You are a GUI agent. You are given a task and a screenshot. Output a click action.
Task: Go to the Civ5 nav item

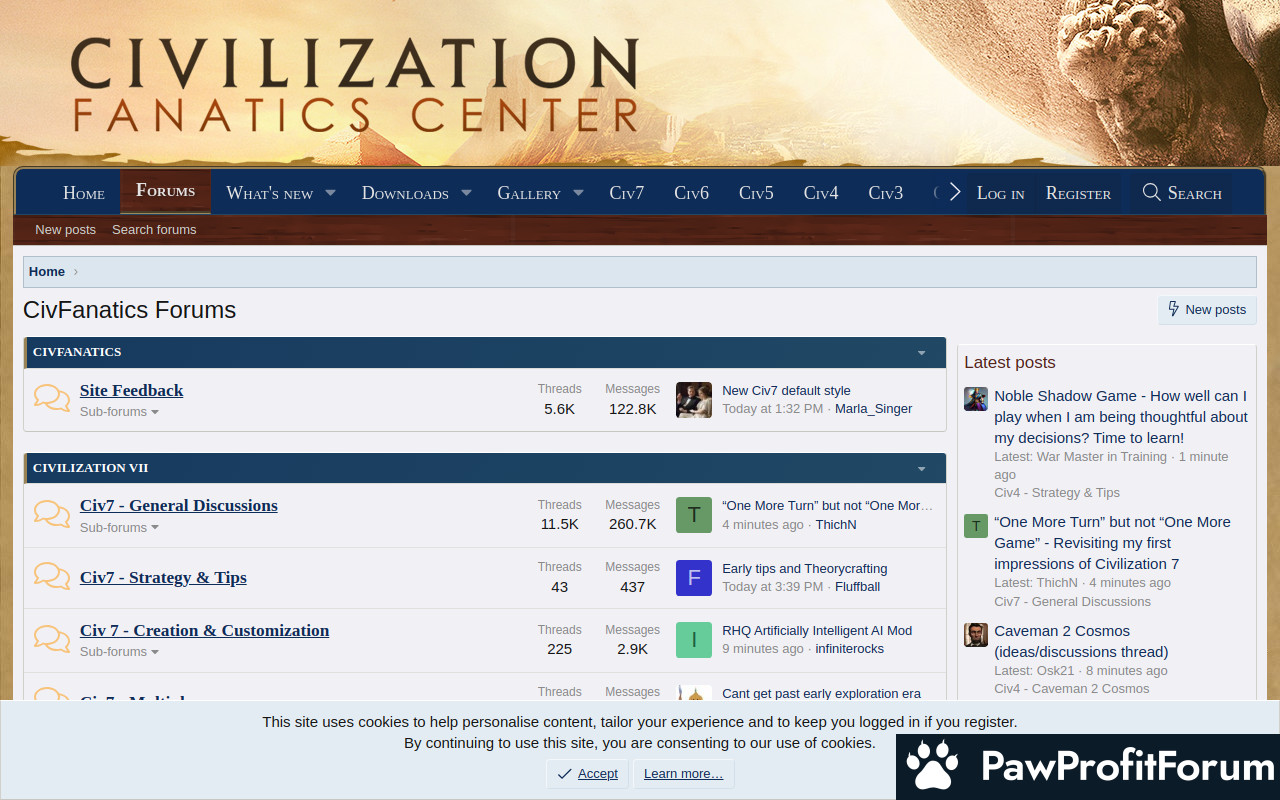pyautogui.click(x=756, y=193)
